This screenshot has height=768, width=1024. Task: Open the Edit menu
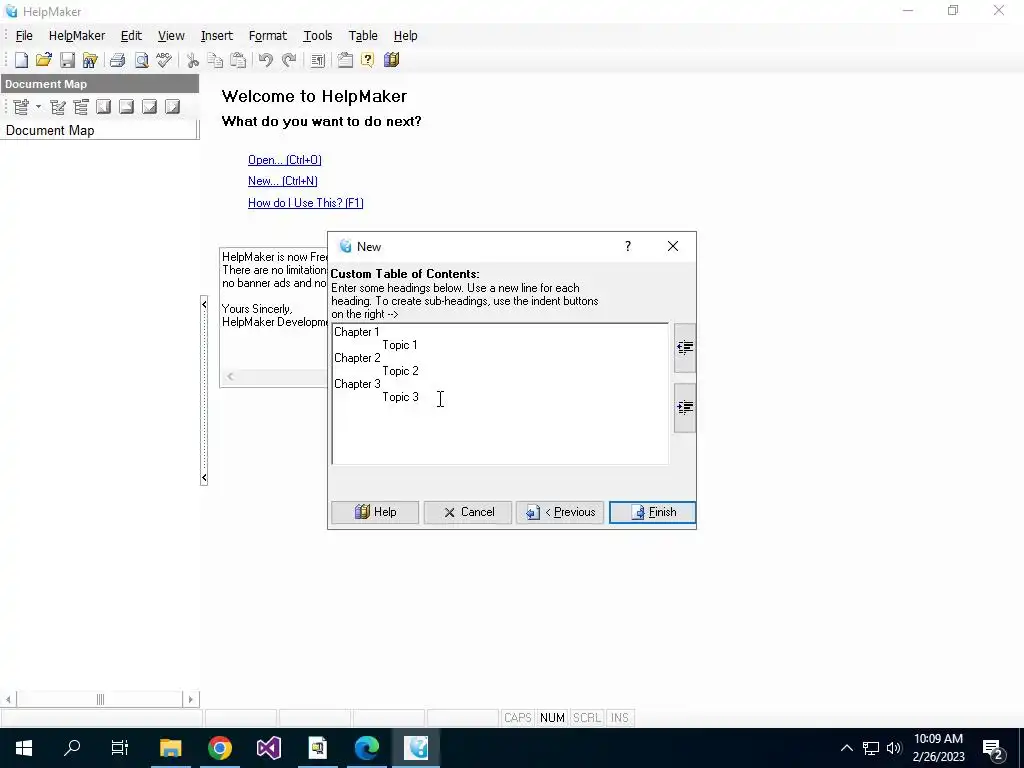click(x=131, y=36)
